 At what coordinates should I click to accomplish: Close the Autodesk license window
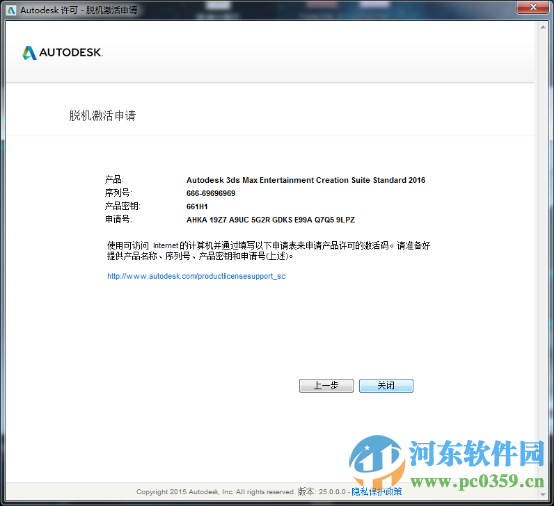[x=534, y=7]
